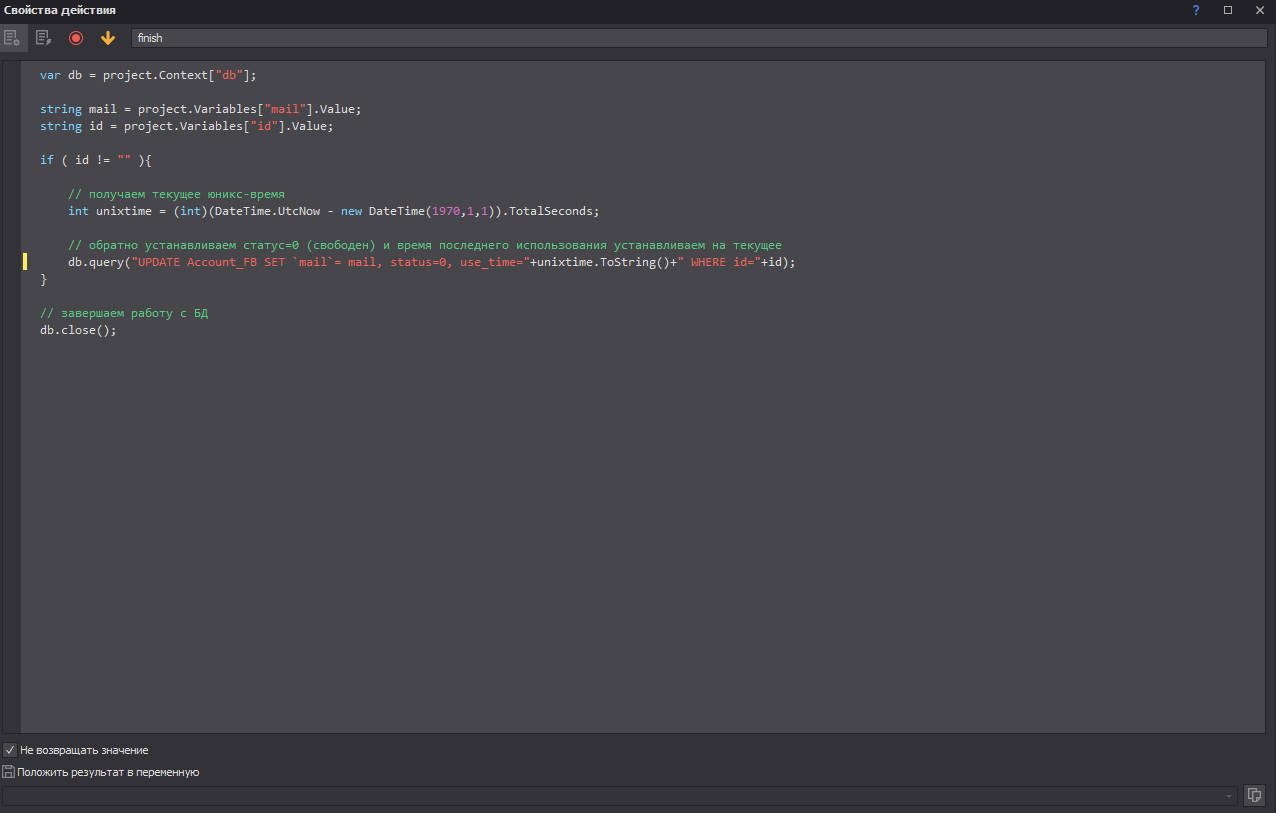The image size is (1276, 813).
Task: Click the blue help question mark
Action: coord(1196,10)
